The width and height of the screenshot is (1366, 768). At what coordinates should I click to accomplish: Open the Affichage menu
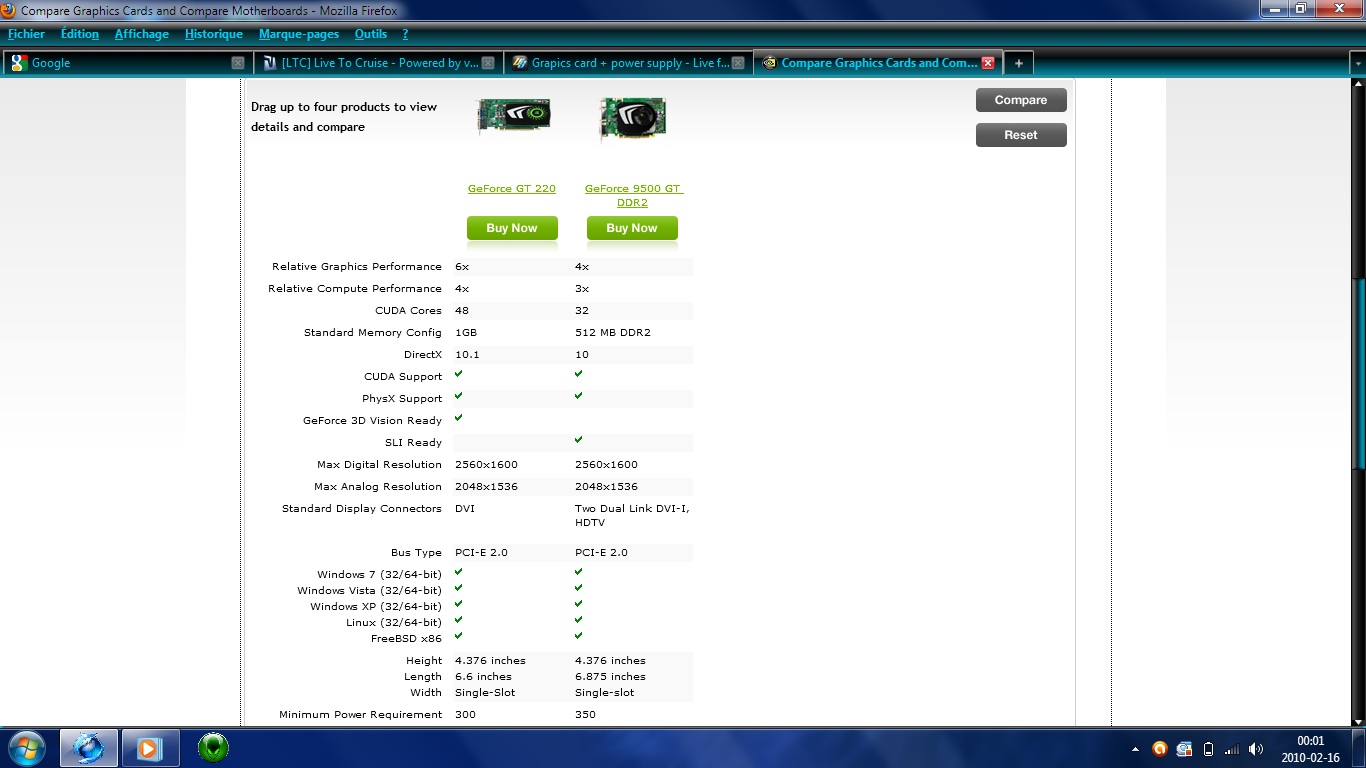pyautogui.click(x=142, y=34)
